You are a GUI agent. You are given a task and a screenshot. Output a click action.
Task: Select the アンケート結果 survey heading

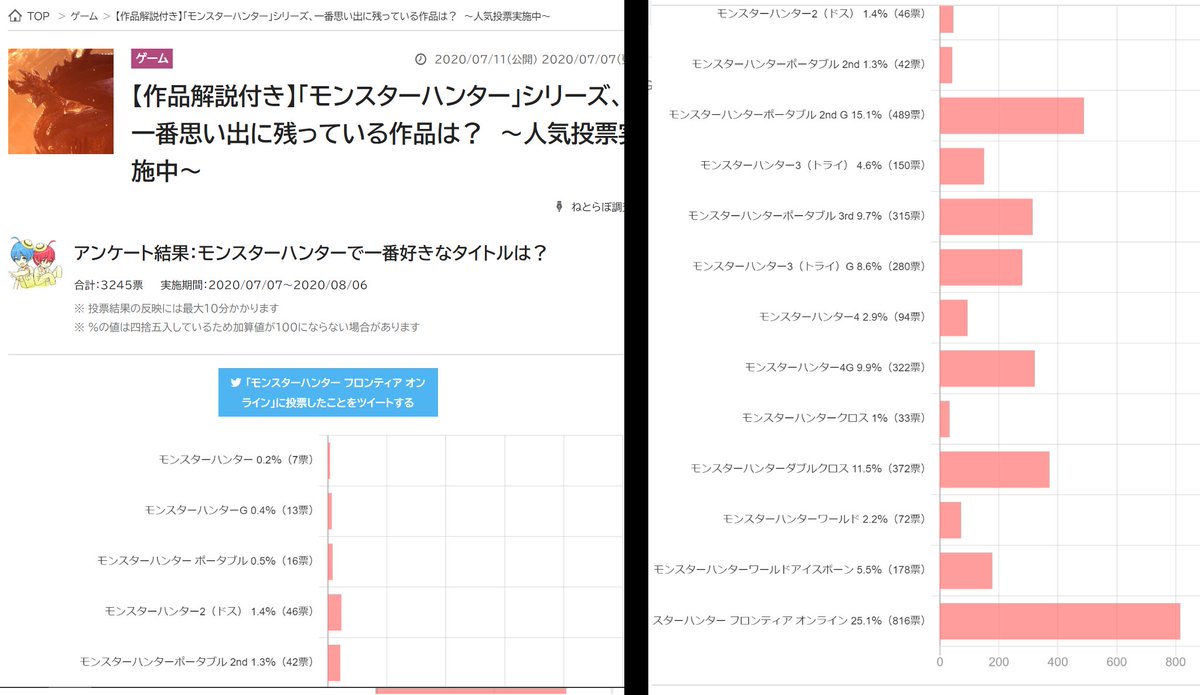click(x=311, y=253)
